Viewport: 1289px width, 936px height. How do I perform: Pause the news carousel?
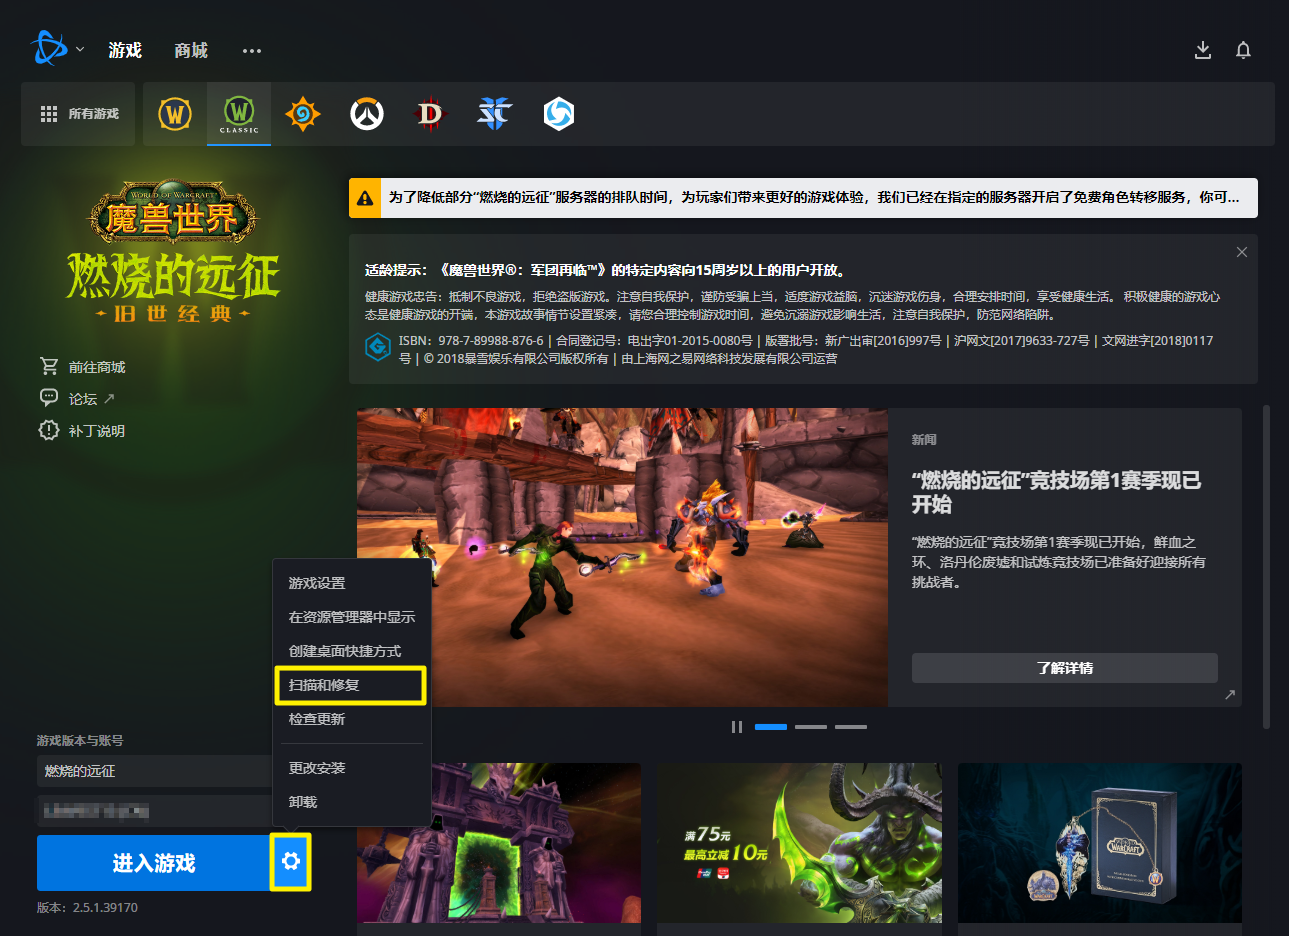(737, 727)
